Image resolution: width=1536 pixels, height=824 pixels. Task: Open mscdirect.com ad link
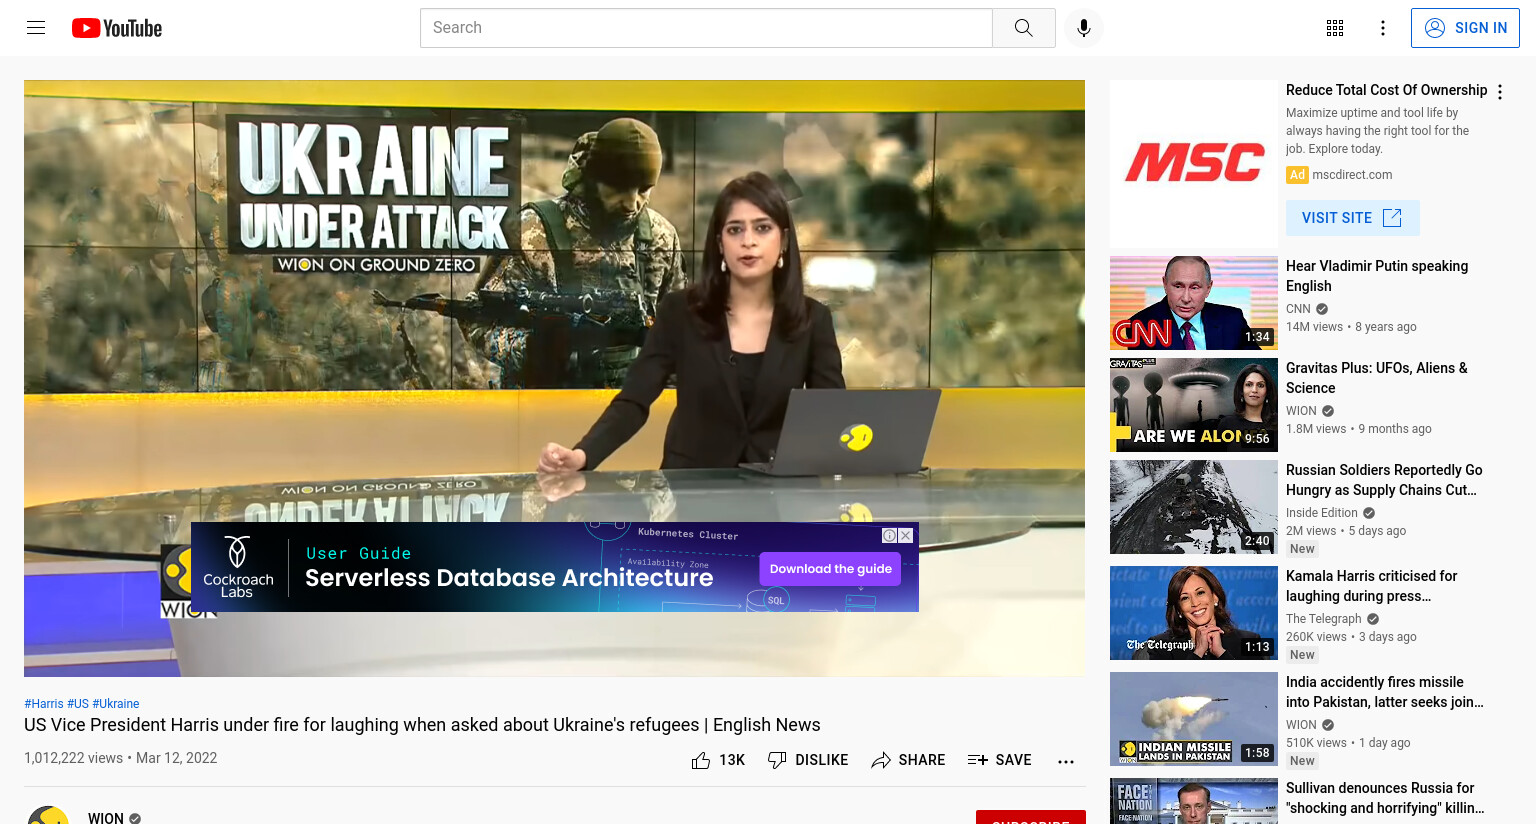(x=1352, y=175)
